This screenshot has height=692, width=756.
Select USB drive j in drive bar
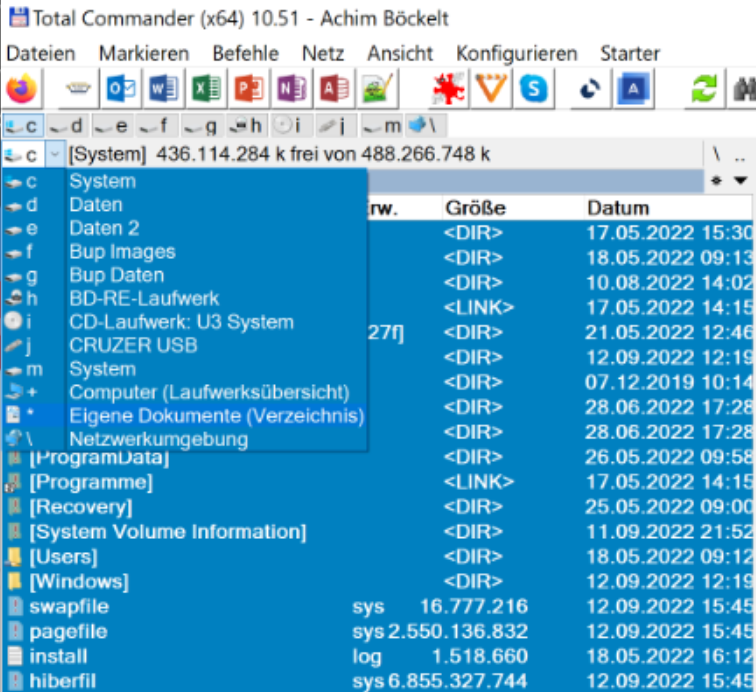coord(335,126)
